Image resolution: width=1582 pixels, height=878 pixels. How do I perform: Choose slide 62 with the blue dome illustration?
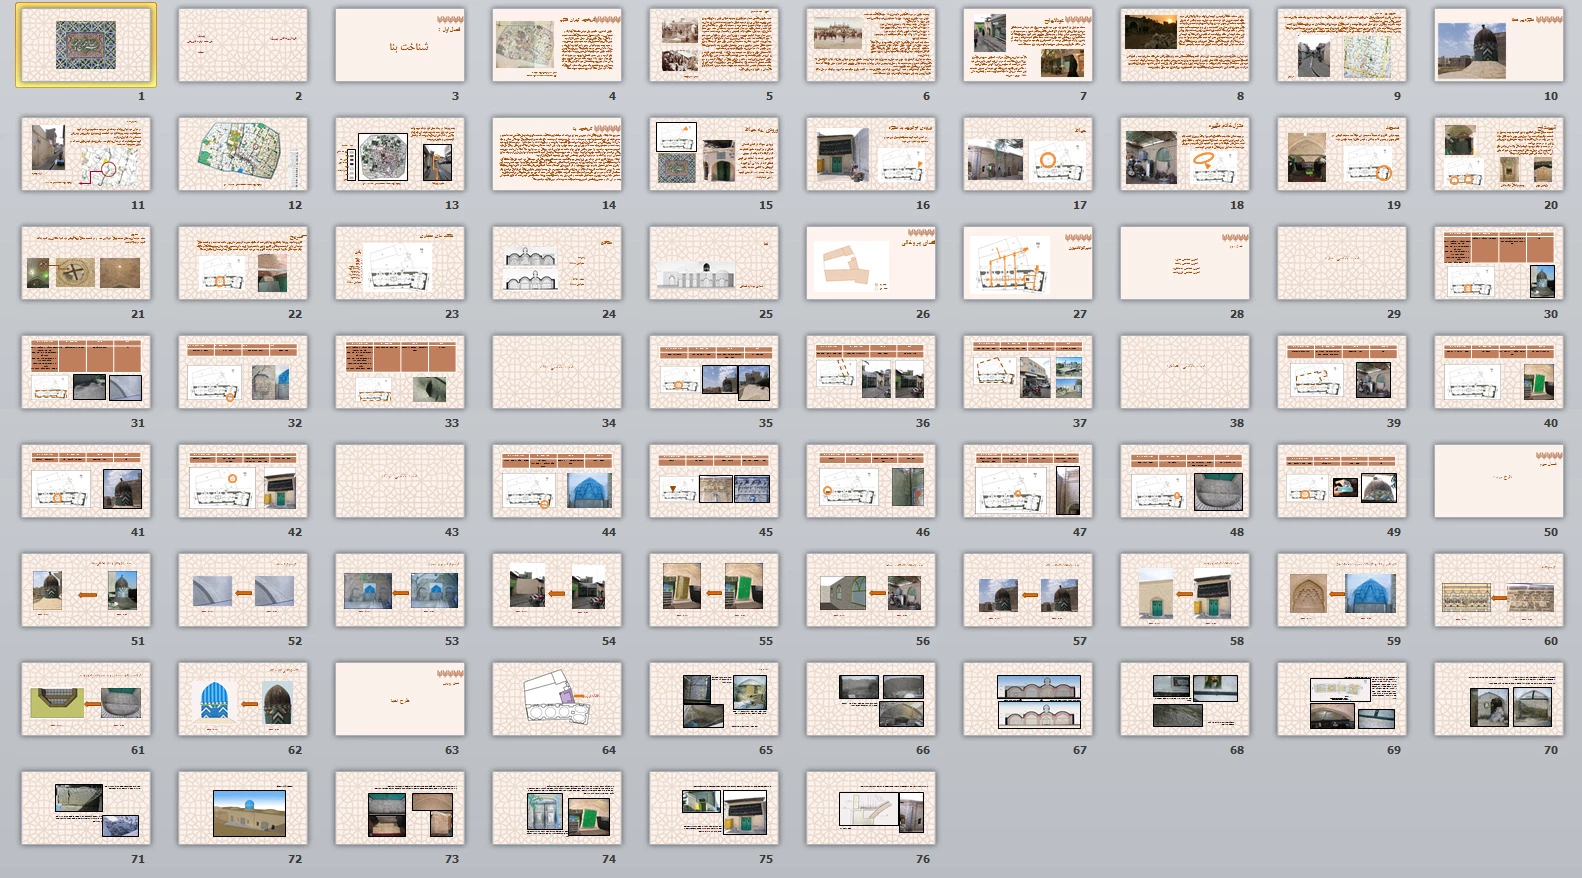[243, 699]
